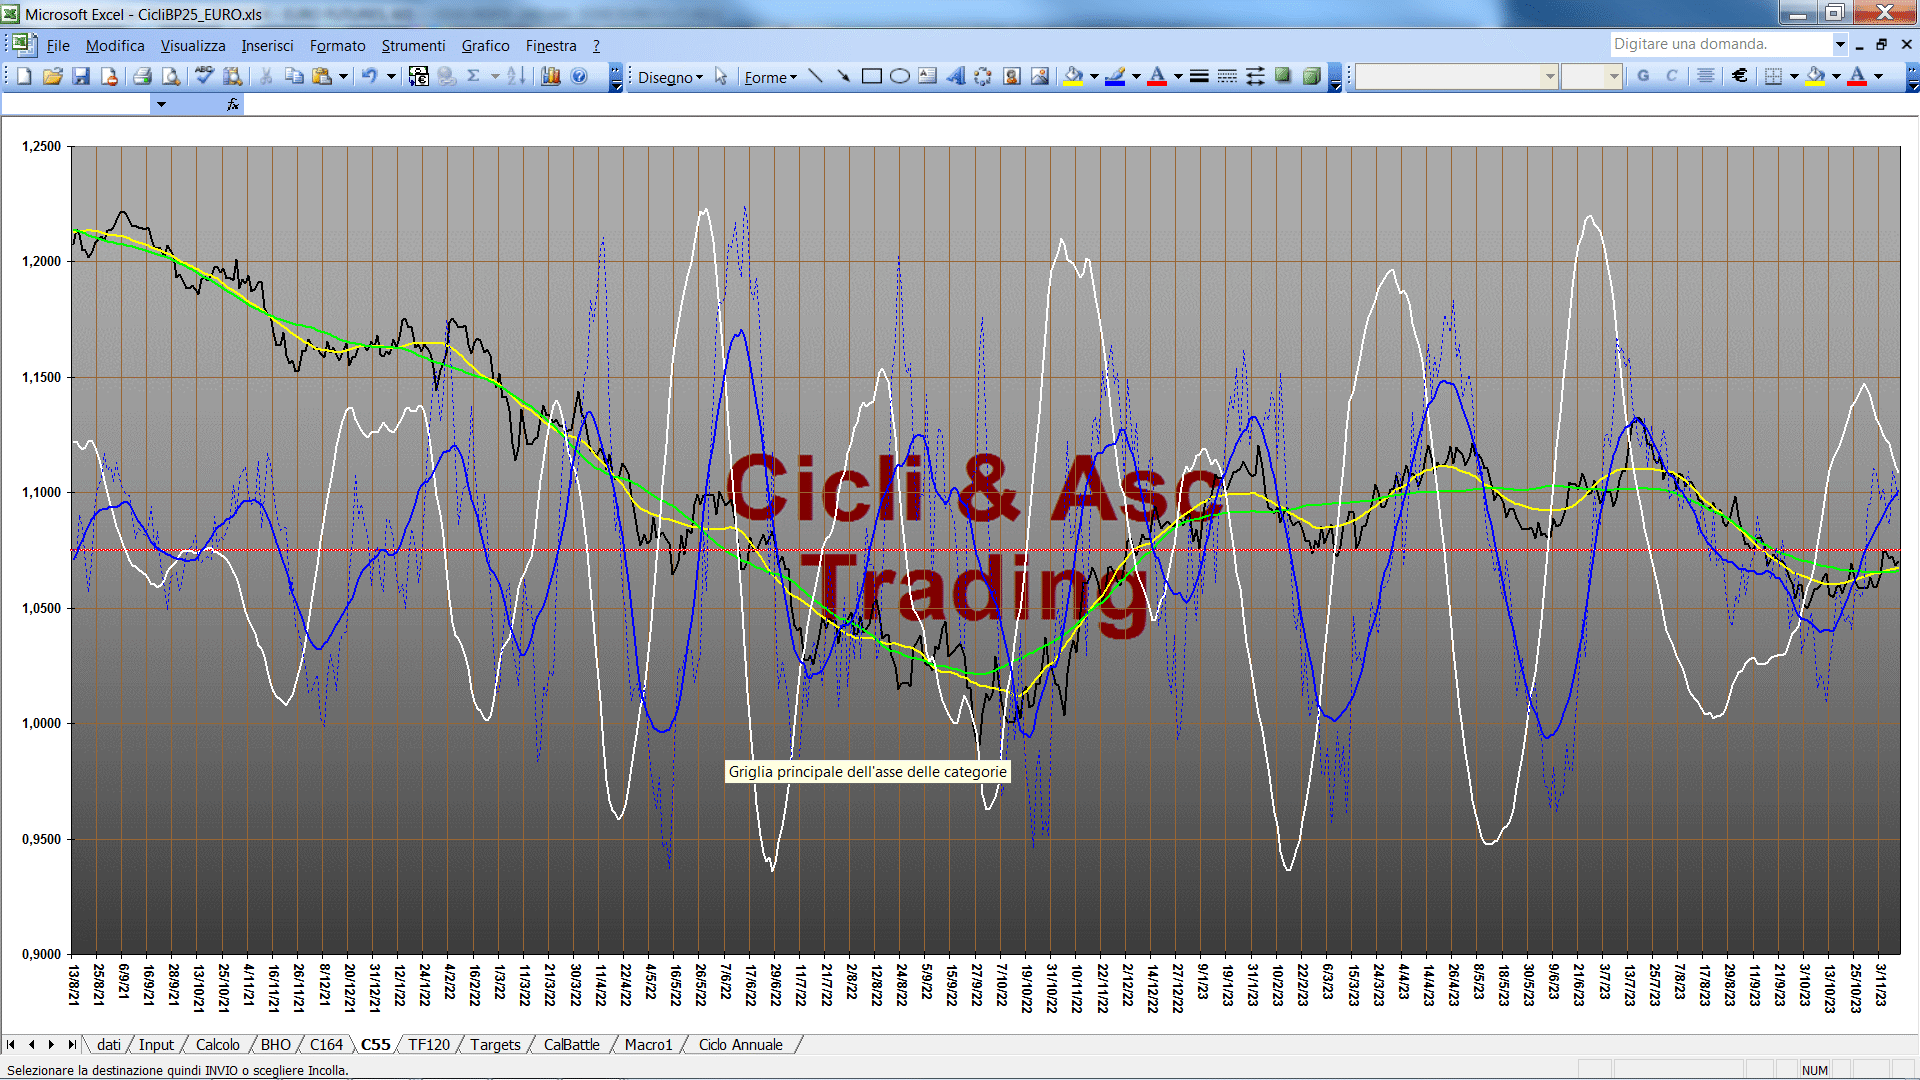
Task: Open 3-D Style settings
Action: (1311, 76)
